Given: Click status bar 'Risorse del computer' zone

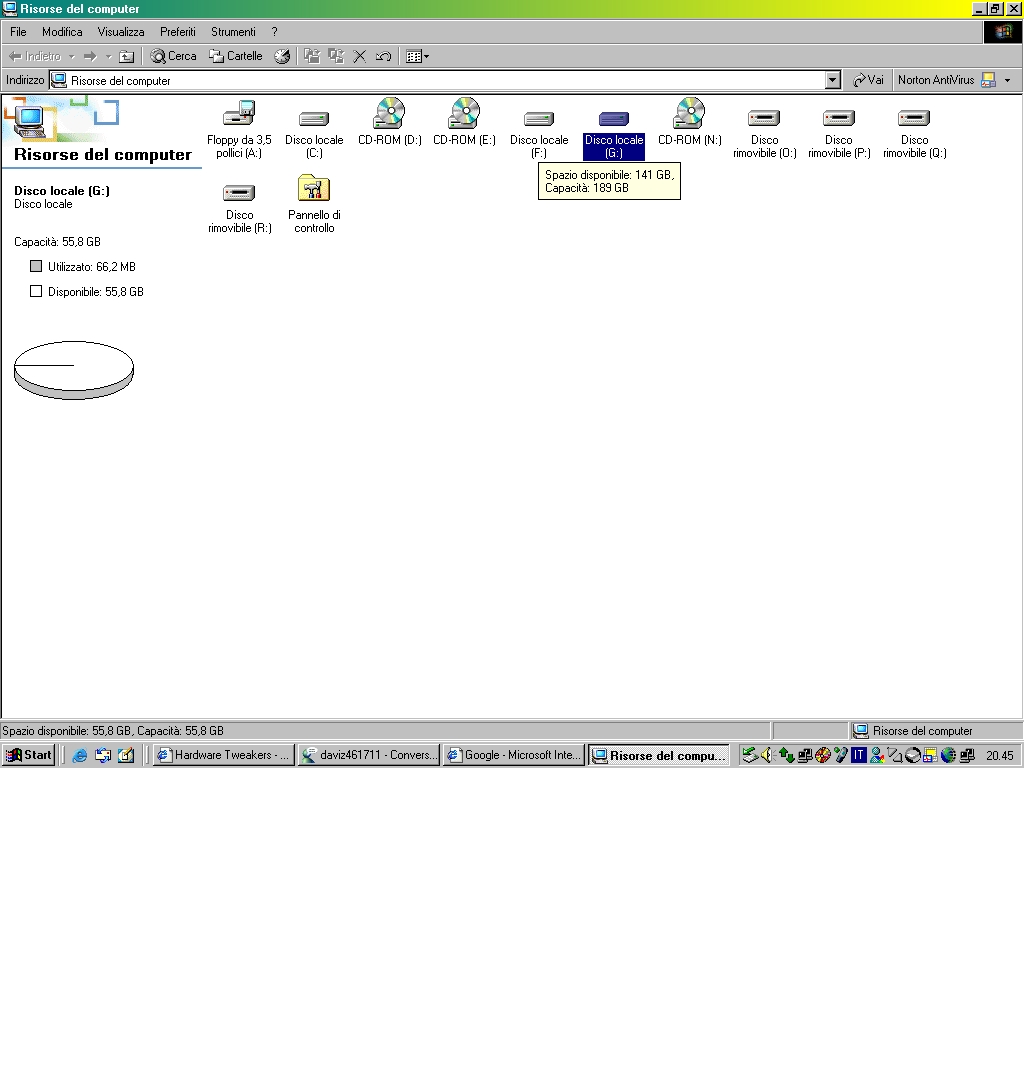Looking at the screenshot, I should (x=936, y=730).
